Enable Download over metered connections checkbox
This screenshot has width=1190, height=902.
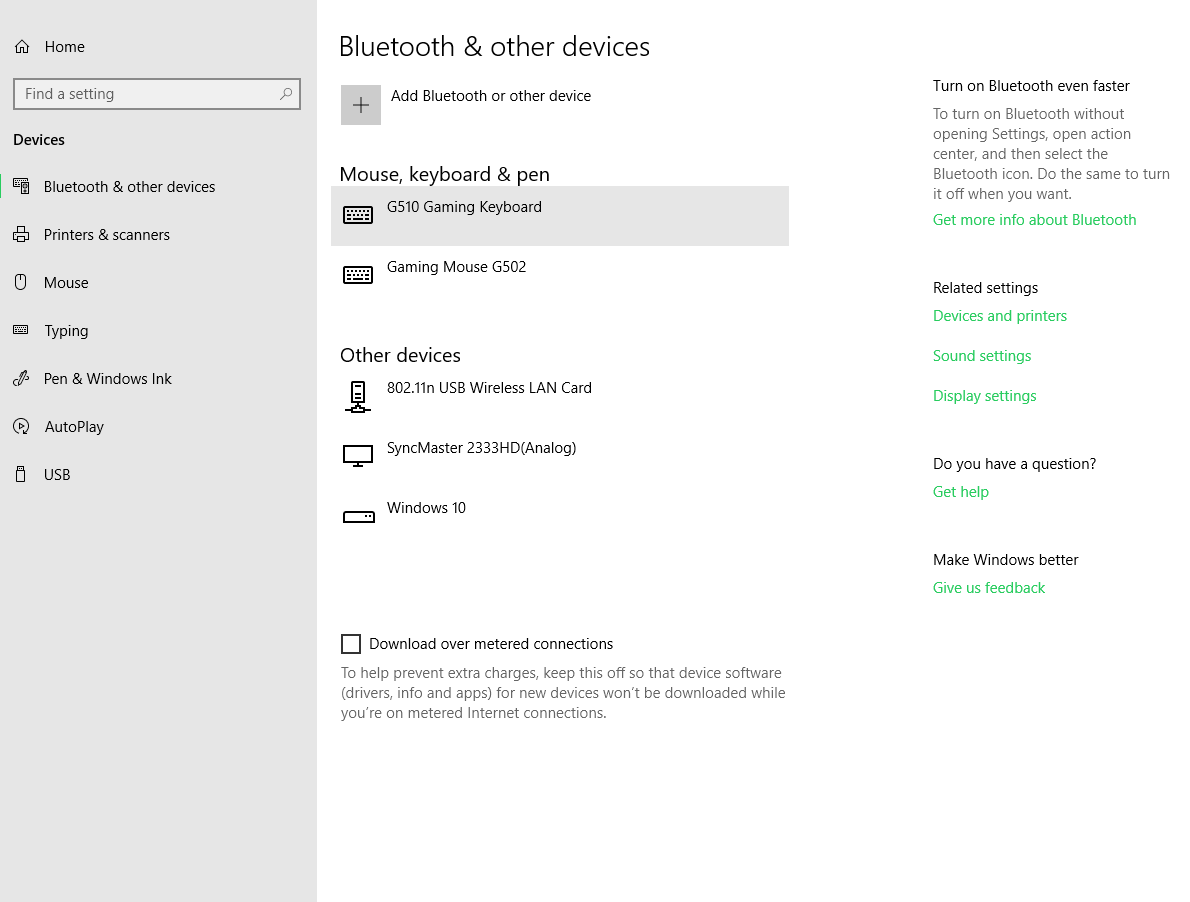point(351,644)
